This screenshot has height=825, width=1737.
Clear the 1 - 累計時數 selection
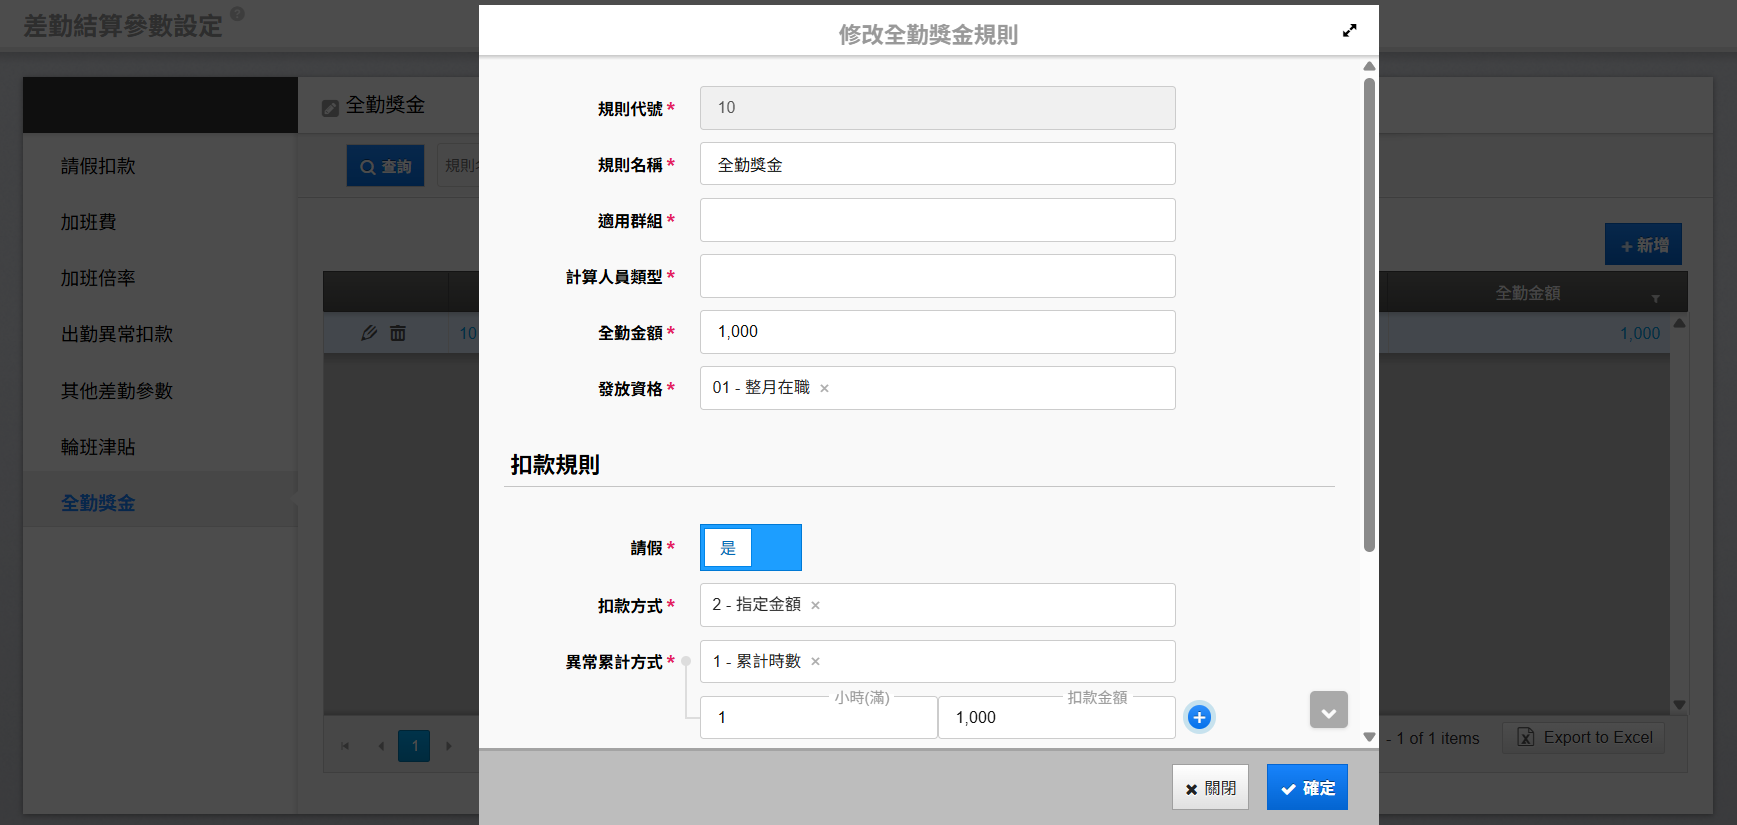(x=815, y=661)
